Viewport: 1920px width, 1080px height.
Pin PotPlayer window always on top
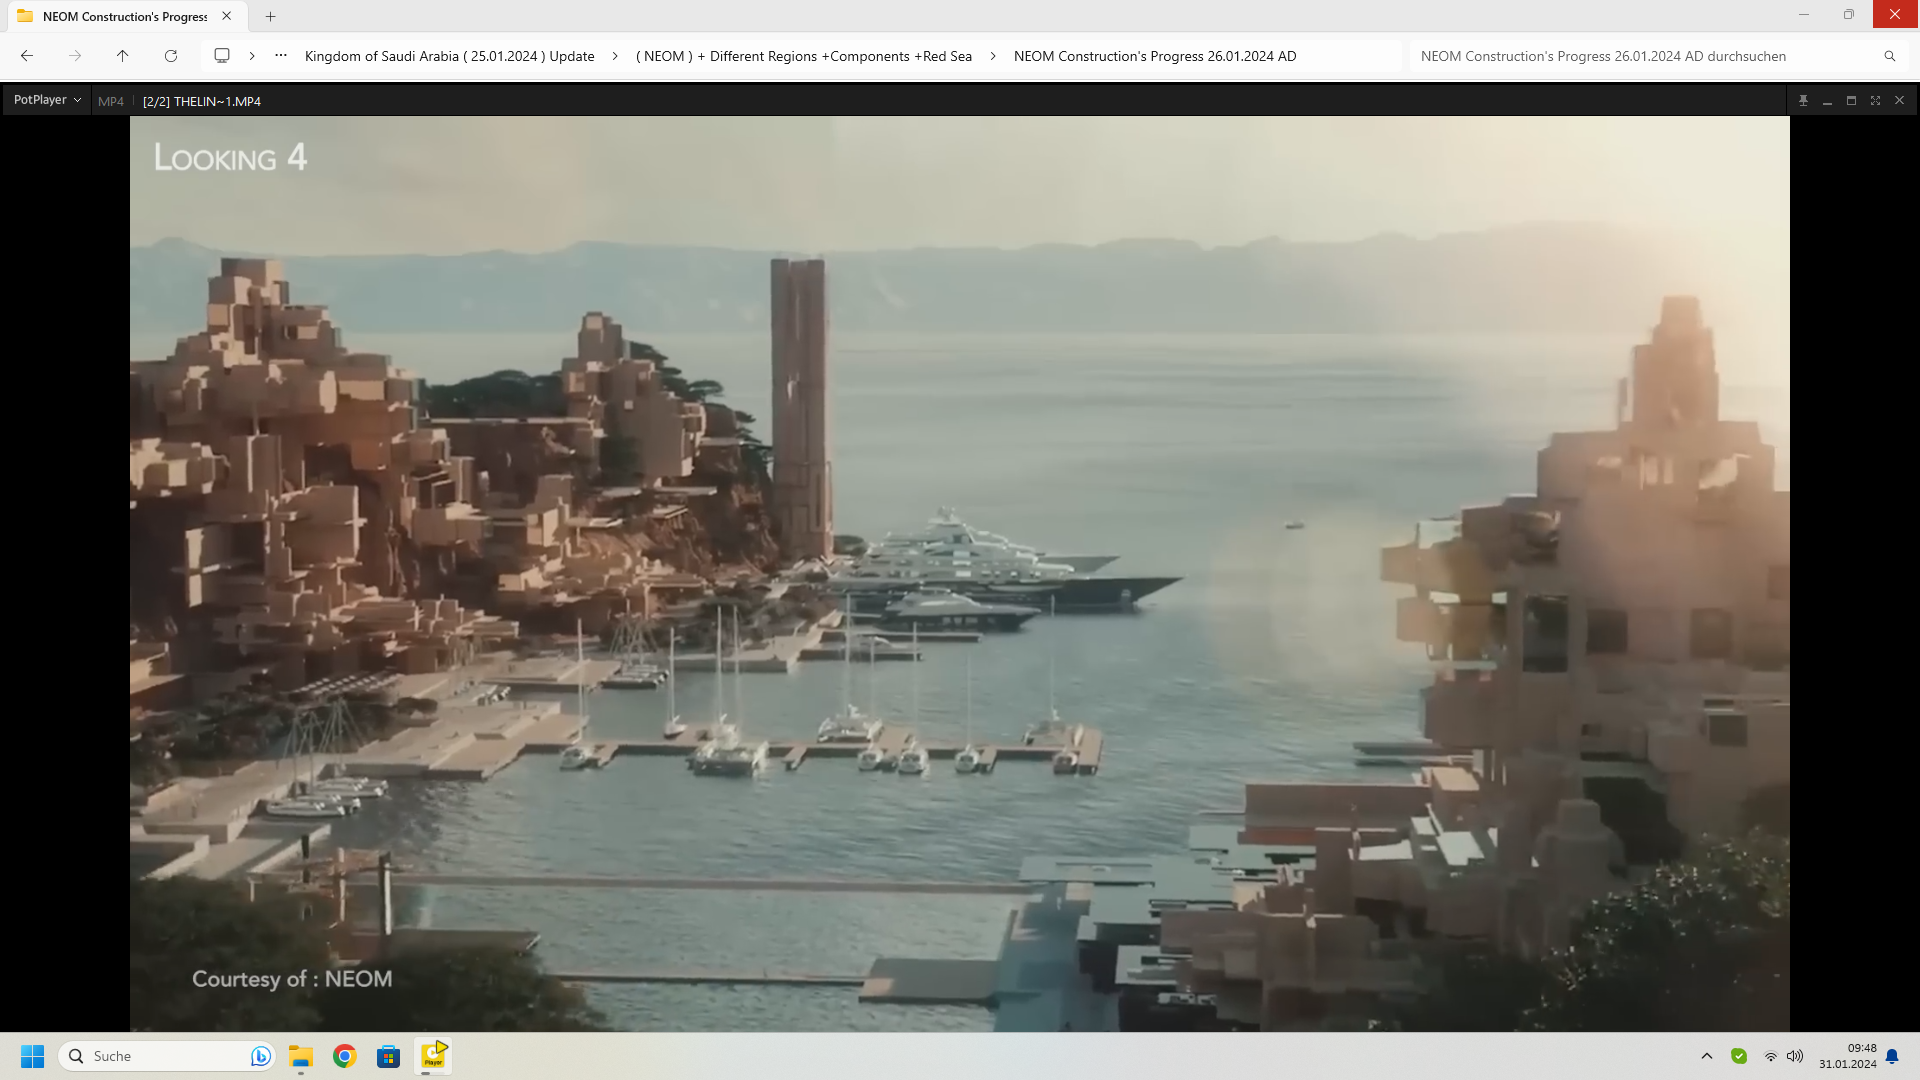click(1803, 100)
